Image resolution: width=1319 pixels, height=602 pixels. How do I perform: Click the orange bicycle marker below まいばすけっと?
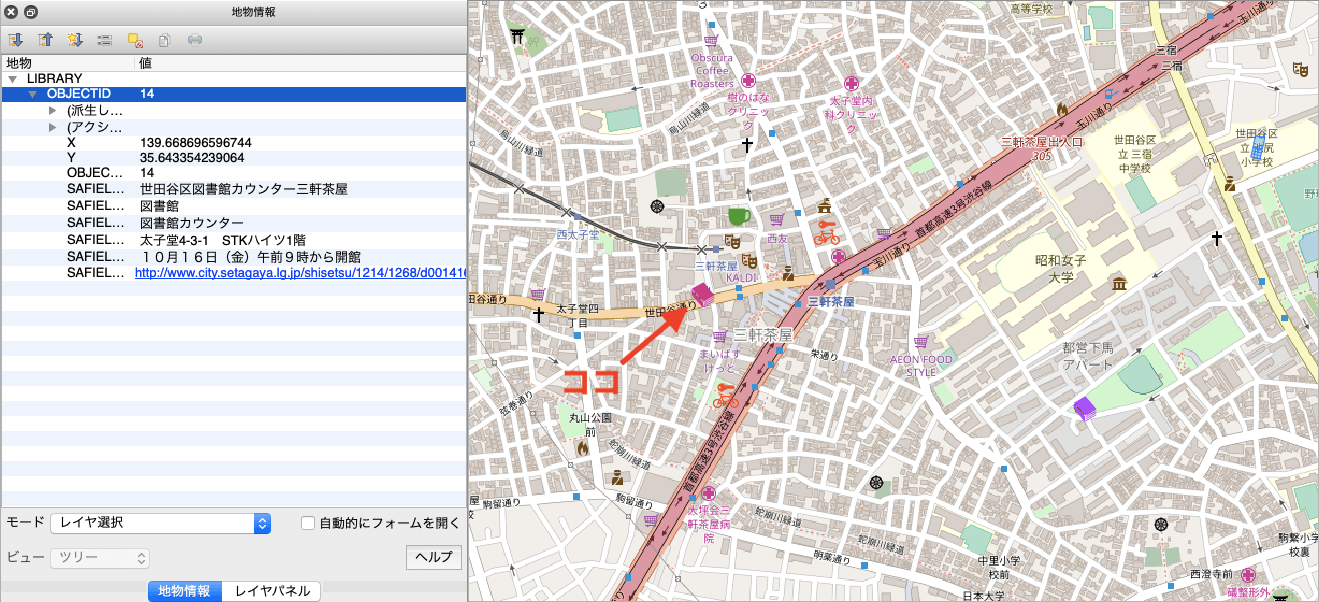(x=726, y=396)
